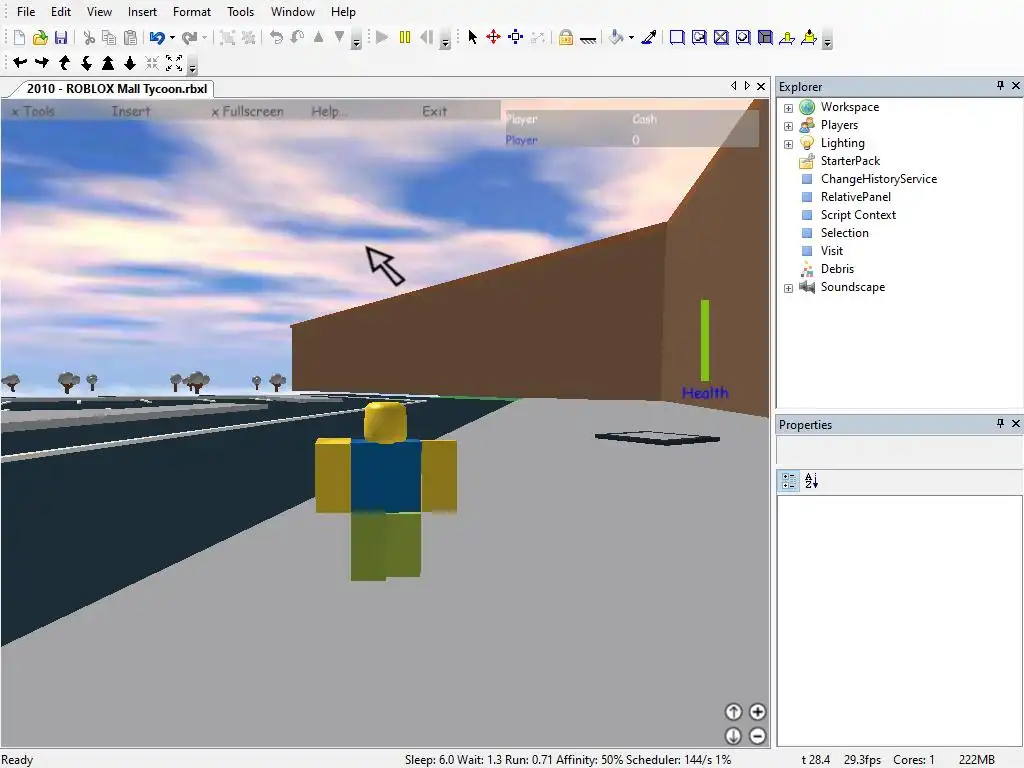Open the Tools menu in the menu bar
Viewport: 1024px width, 768px height.
240,12
